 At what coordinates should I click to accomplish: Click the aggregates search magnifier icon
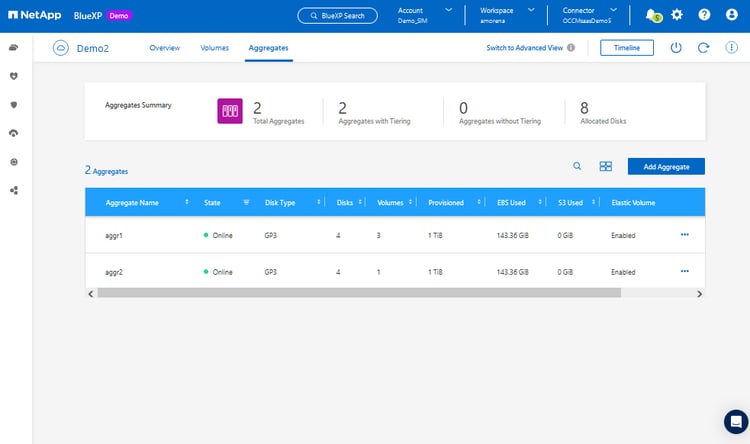577,166
